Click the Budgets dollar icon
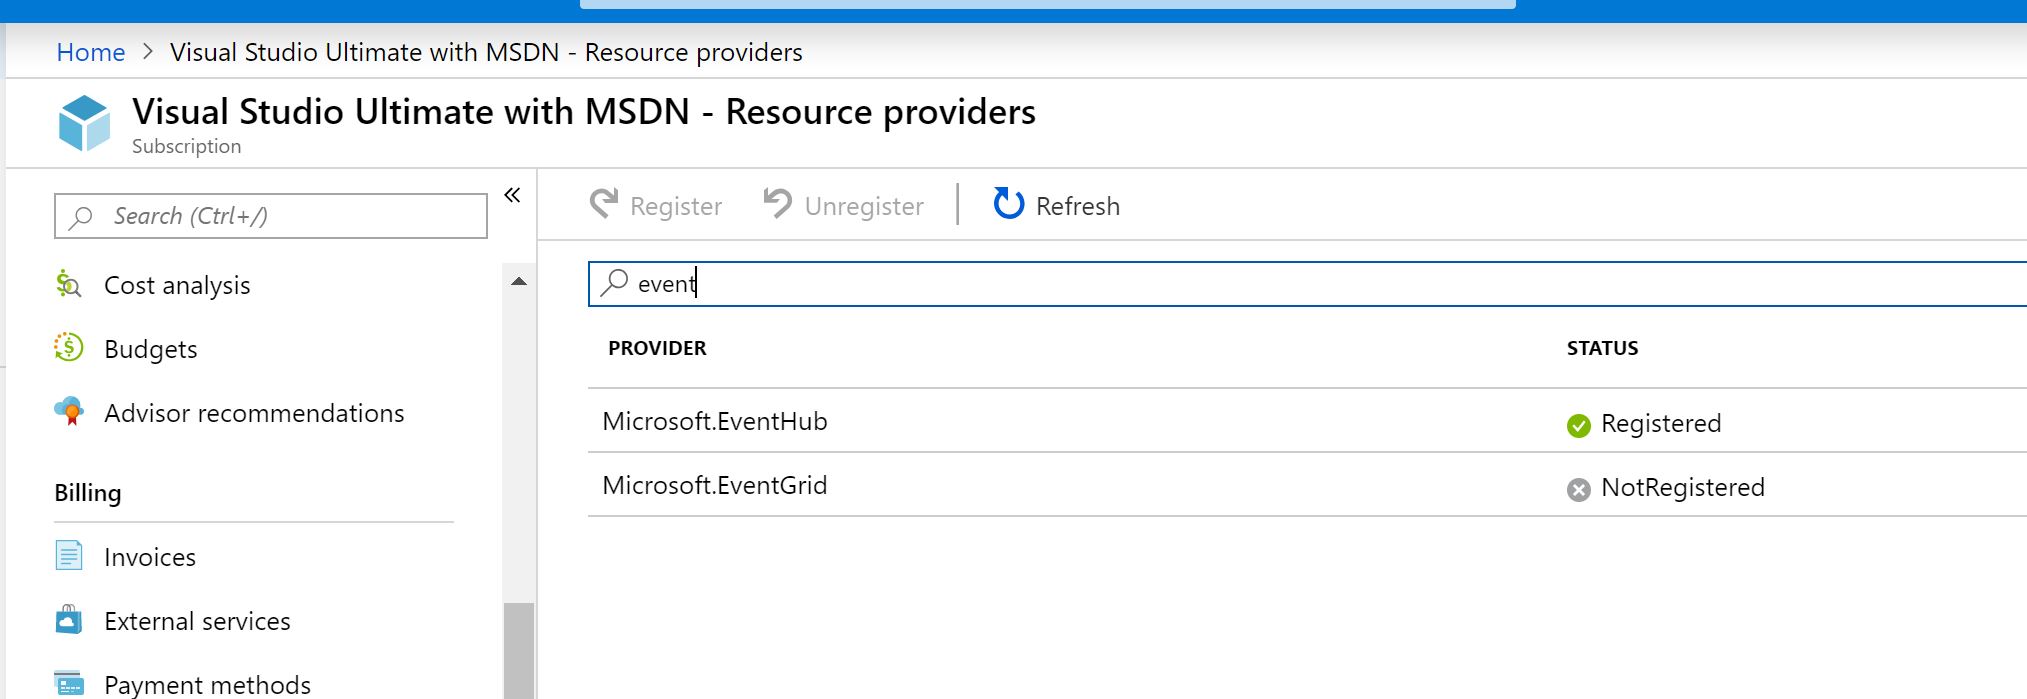This screenshot has width=2027, height=699. click(68, 347)
